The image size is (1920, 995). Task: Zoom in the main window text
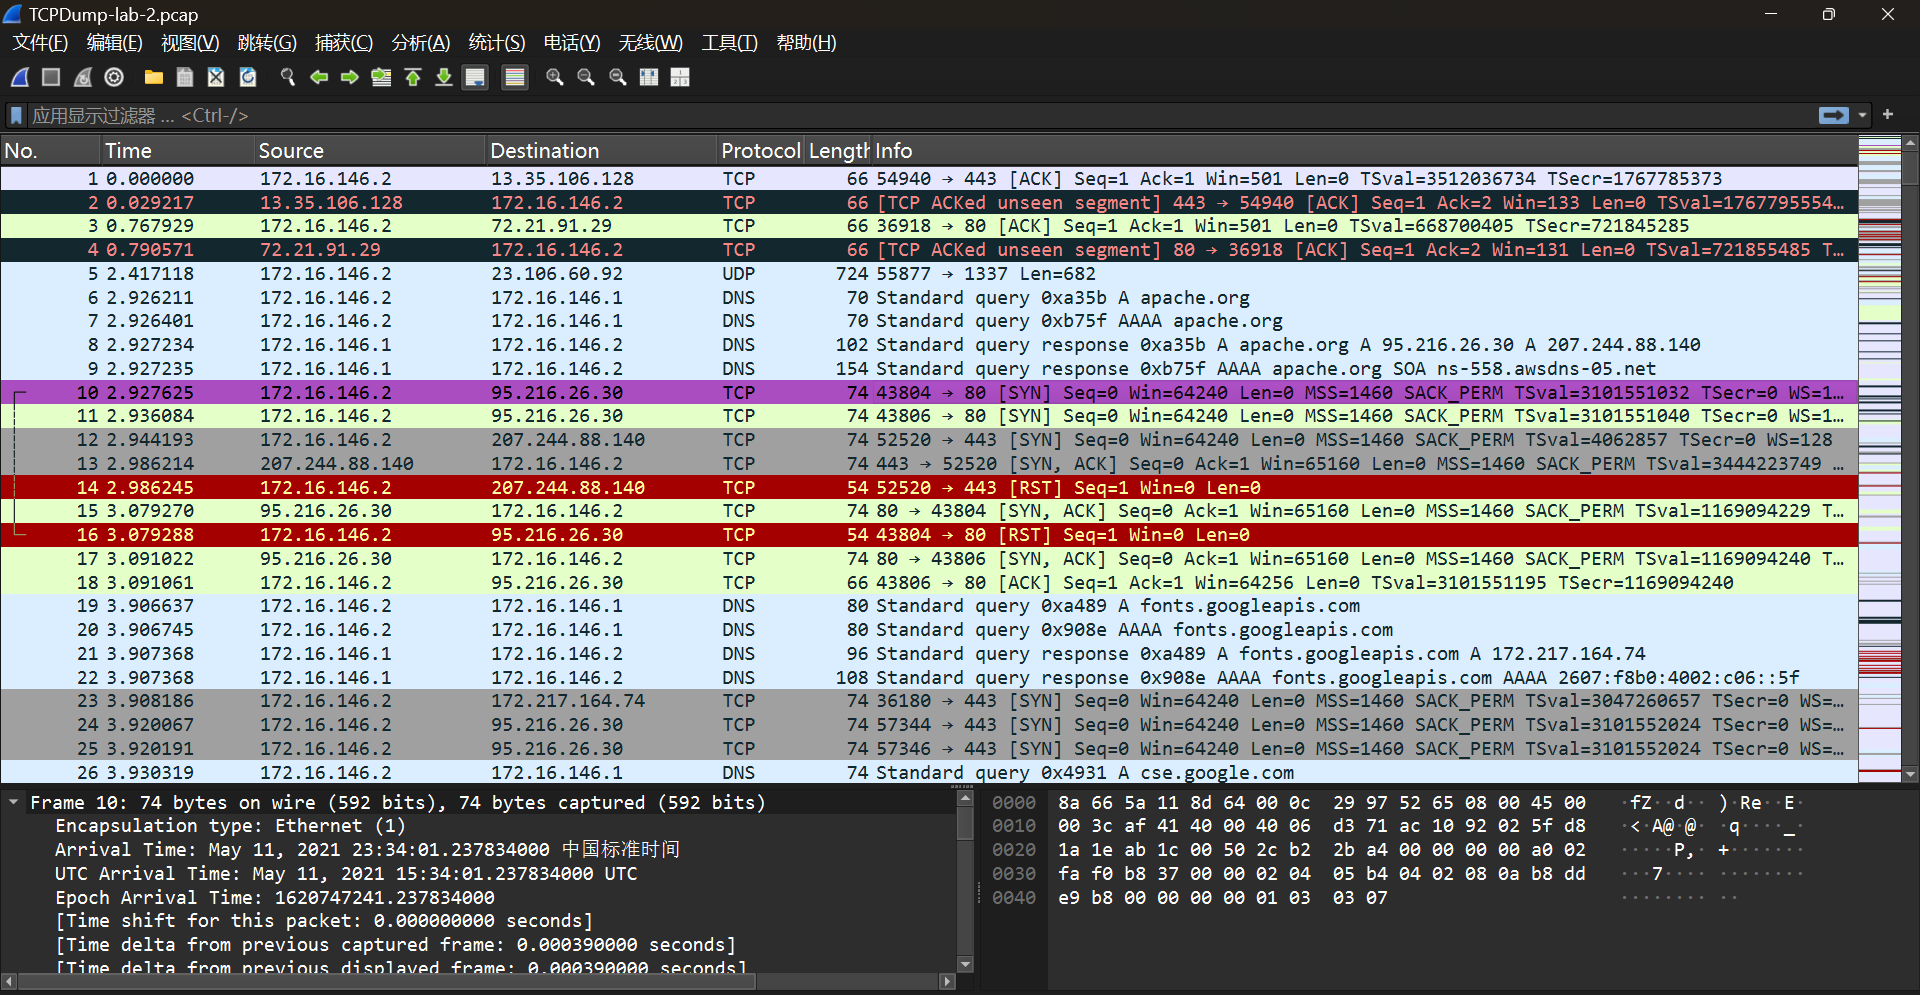(555, 77)
